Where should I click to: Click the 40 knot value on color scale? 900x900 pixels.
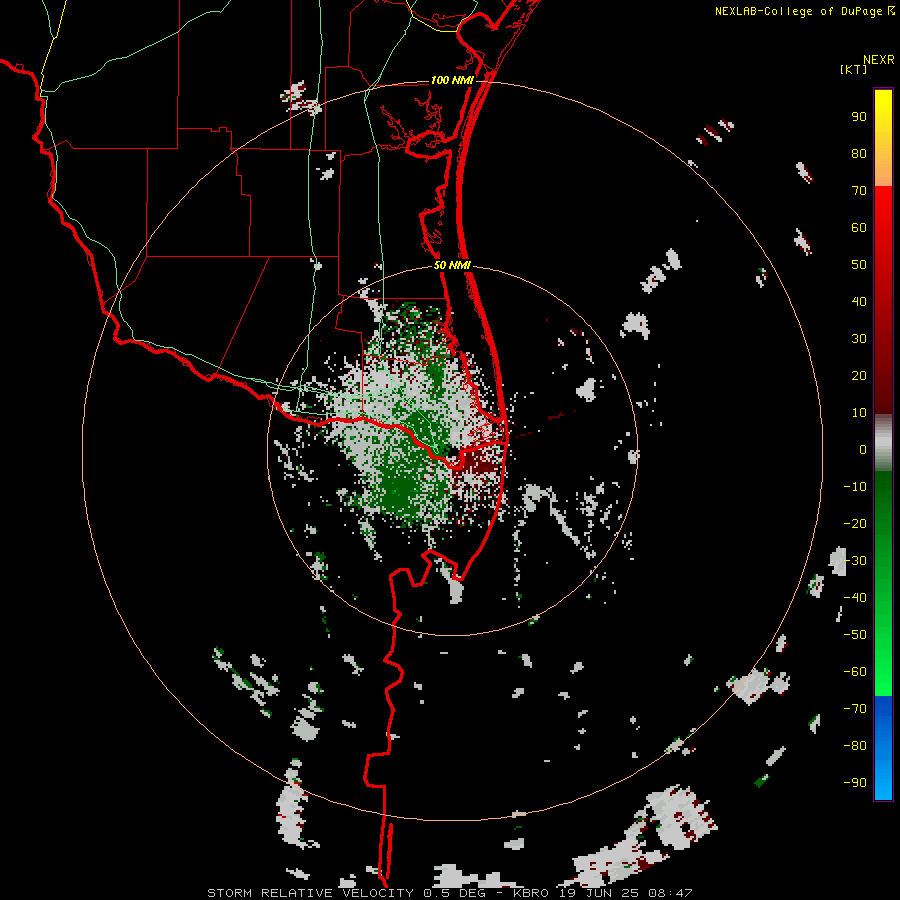(x=859, y=302)
